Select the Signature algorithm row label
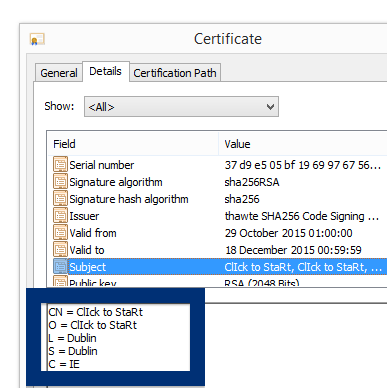The width and height of the screenshot is (387, 388). pos(116,182)
